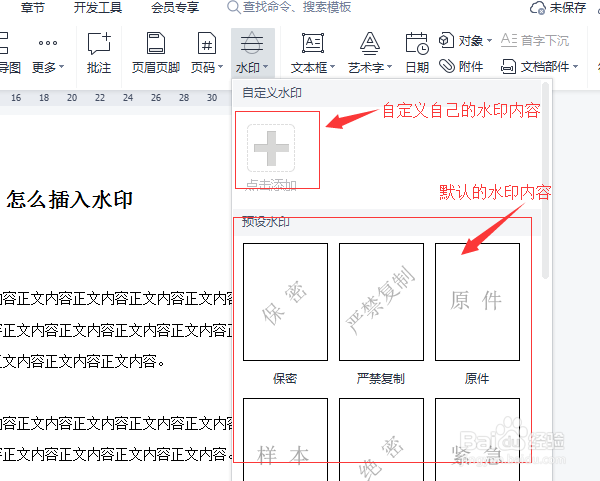The height and width of the screenshot is (481, 600).
Task: Choose the 绝密 watermark thumbnail
Action: (382, 439)
